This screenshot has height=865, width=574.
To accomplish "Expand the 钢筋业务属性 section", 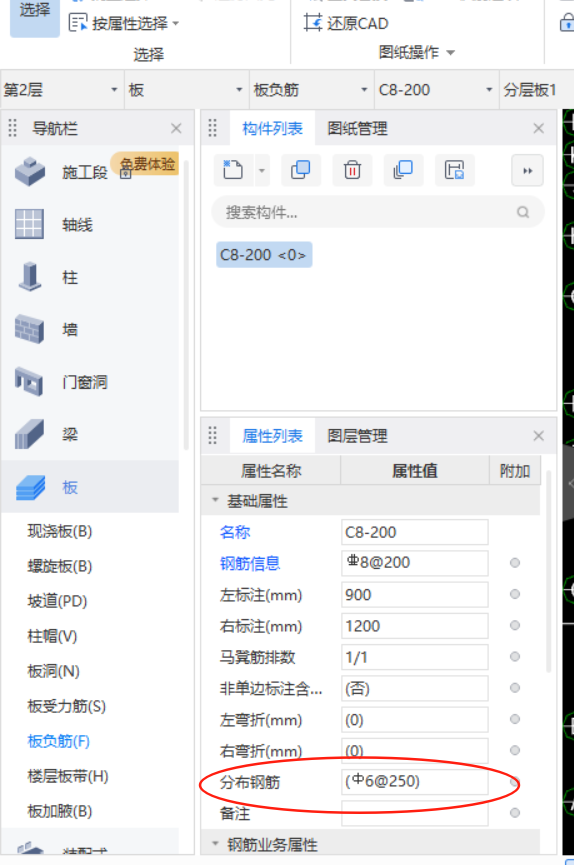I will pos(215,843).
